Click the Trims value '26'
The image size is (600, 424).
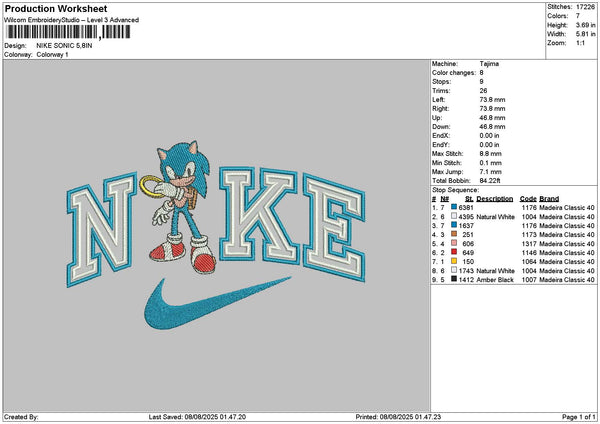coord(483,91)
